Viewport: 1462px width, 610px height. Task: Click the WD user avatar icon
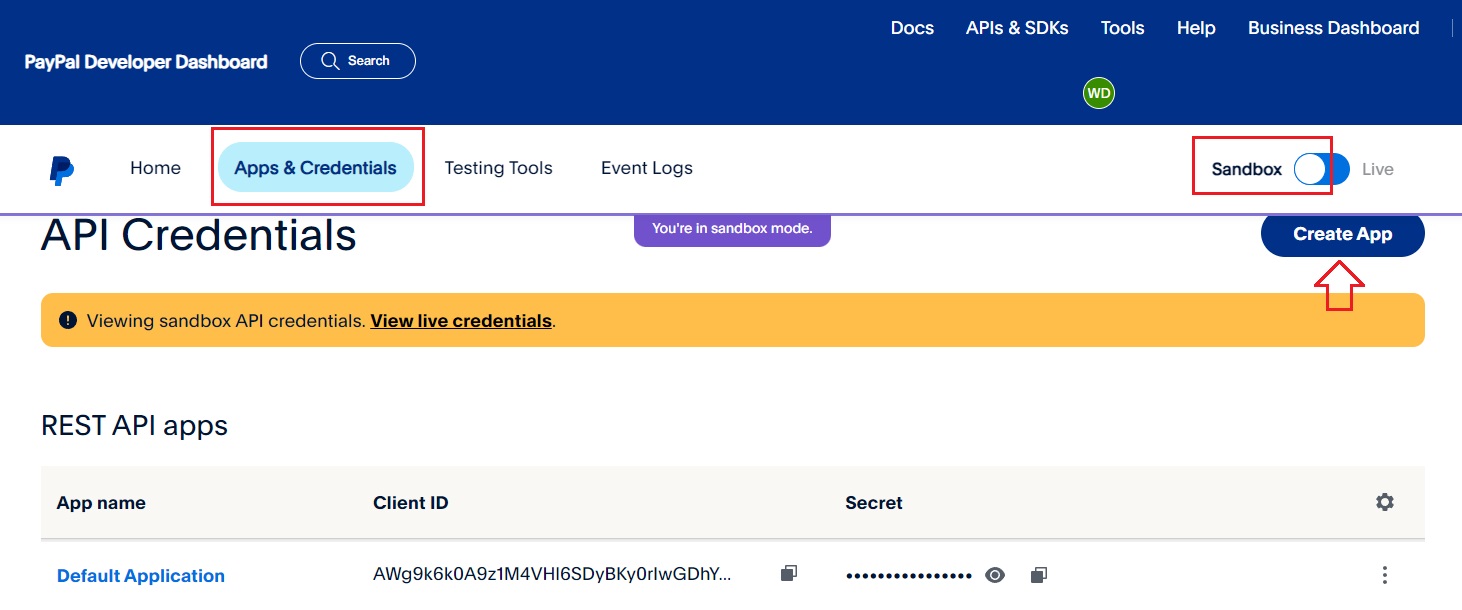[x=1098, y=93]
